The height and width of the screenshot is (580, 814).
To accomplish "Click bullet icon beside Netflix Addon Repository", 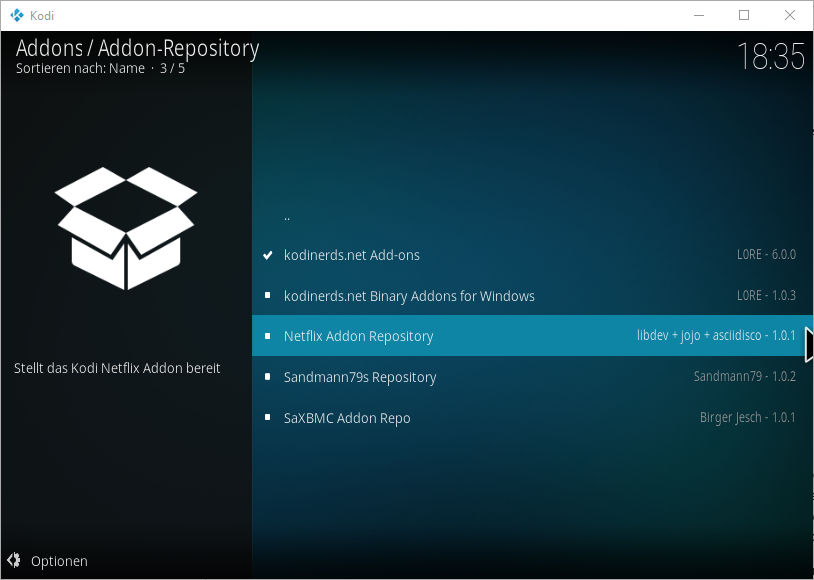I will [x=268, y=336].
